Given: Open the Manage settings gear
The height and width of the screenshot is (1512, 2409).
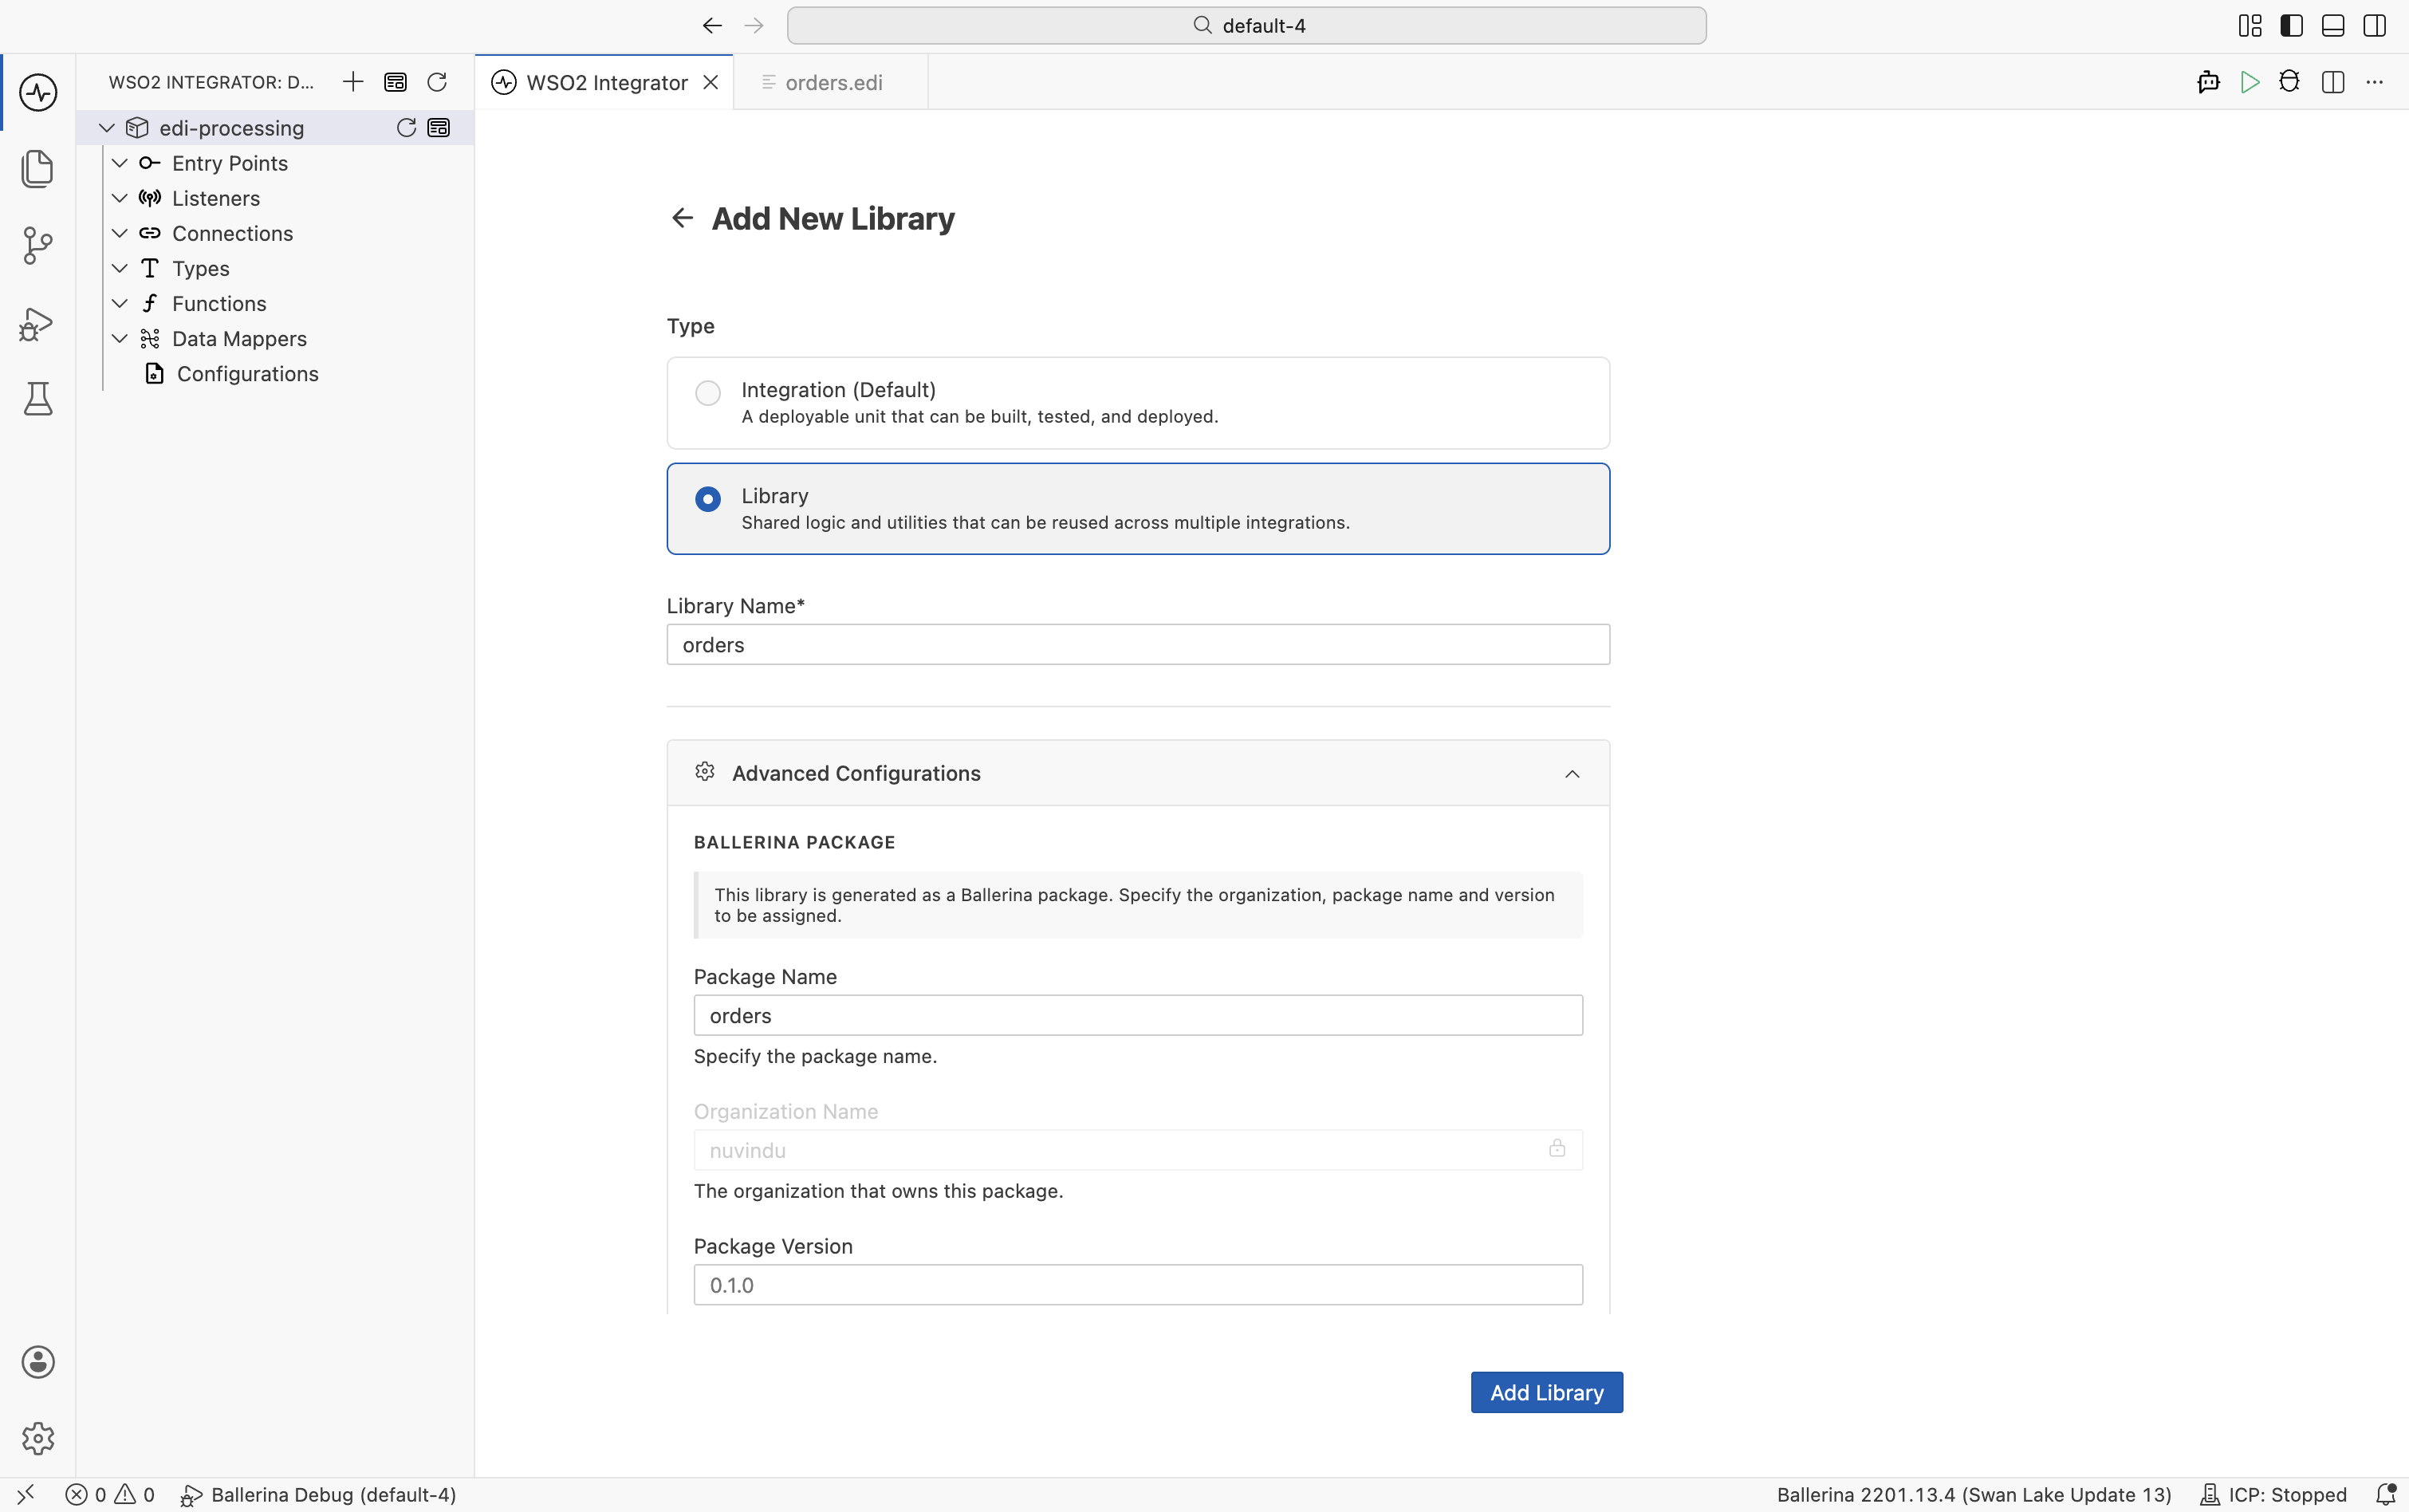Looking at the screenshot, I should tap(38, 1438).
